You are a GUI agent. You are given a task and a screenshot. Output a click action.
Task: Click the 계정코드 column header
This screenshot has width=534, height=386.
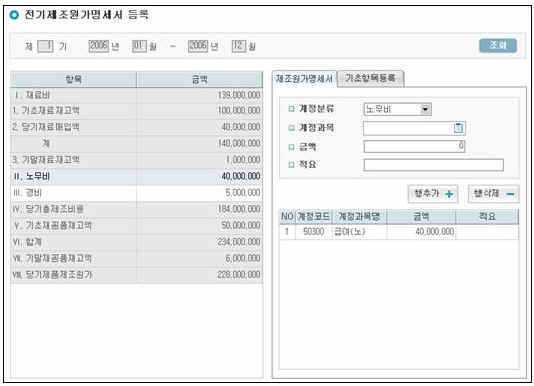313,217
